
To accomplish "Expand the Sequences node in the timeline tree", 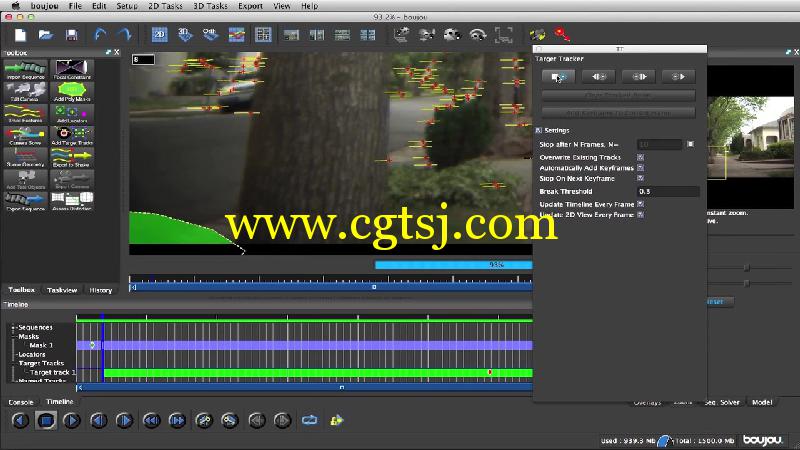I will point(13,328).
